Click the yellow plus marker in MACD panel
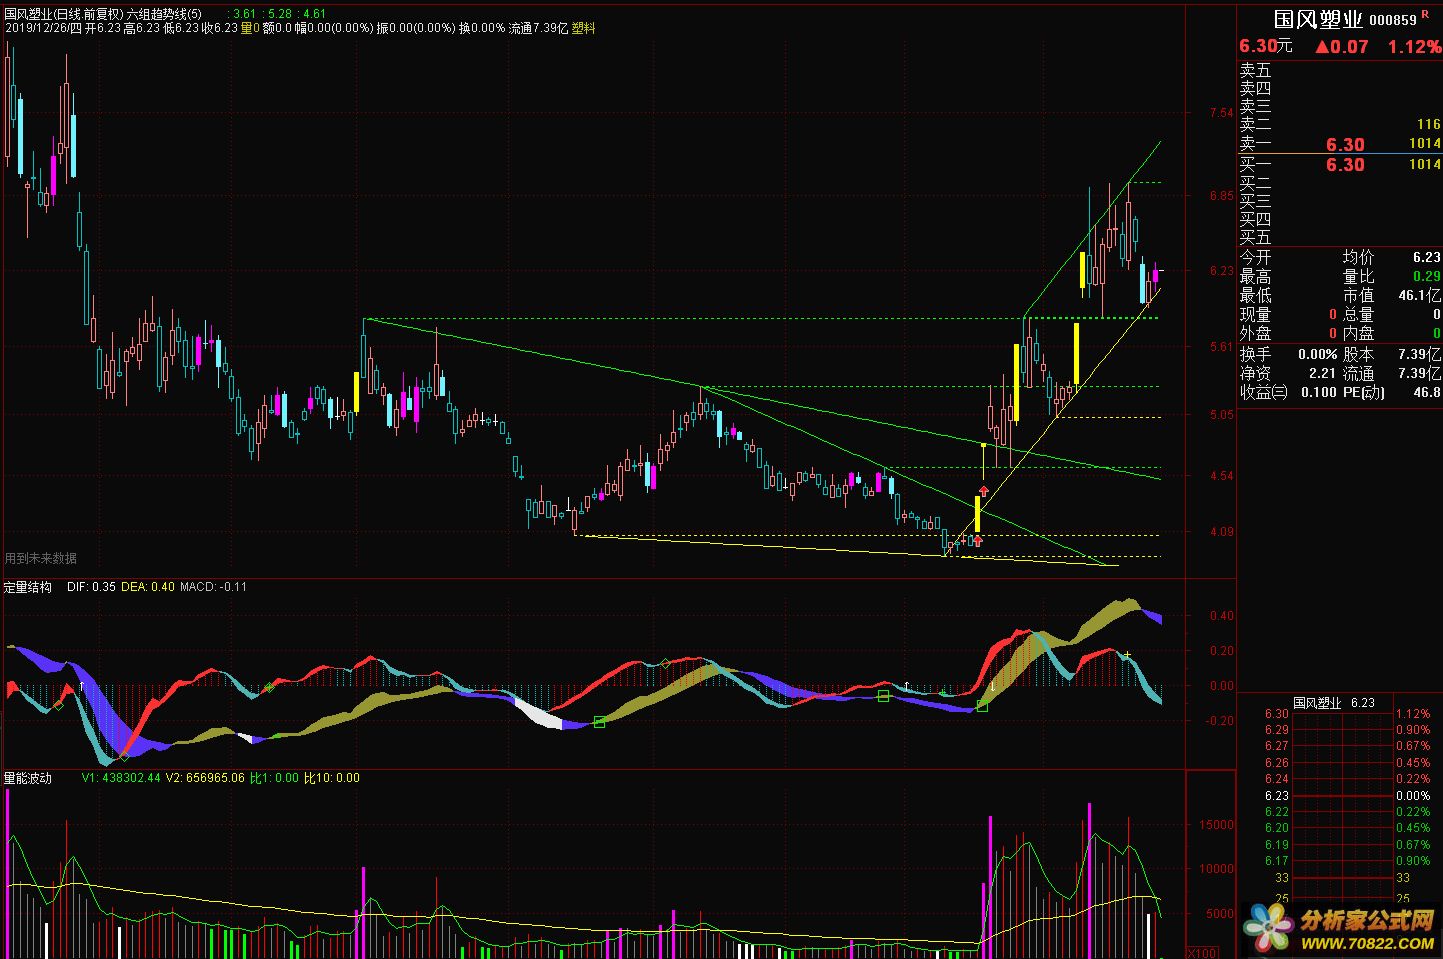 pyautogui.click(x=1127, y=655)
